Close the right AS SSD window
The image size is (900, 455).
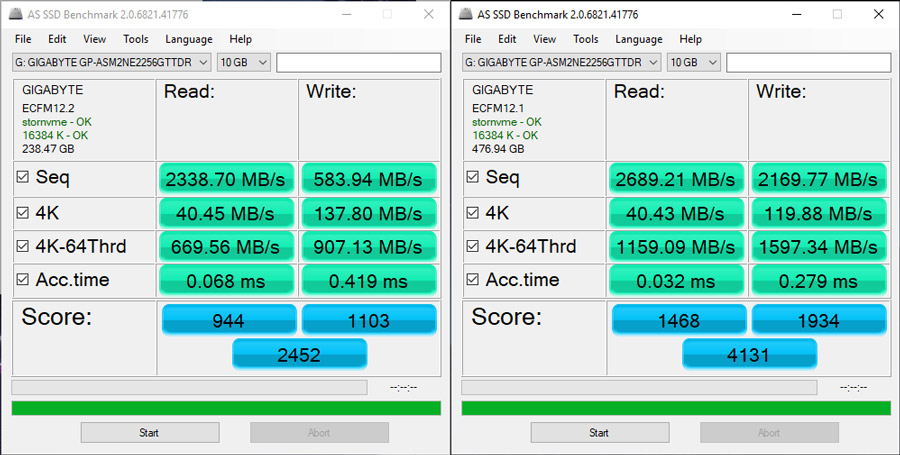coord(879,14)
